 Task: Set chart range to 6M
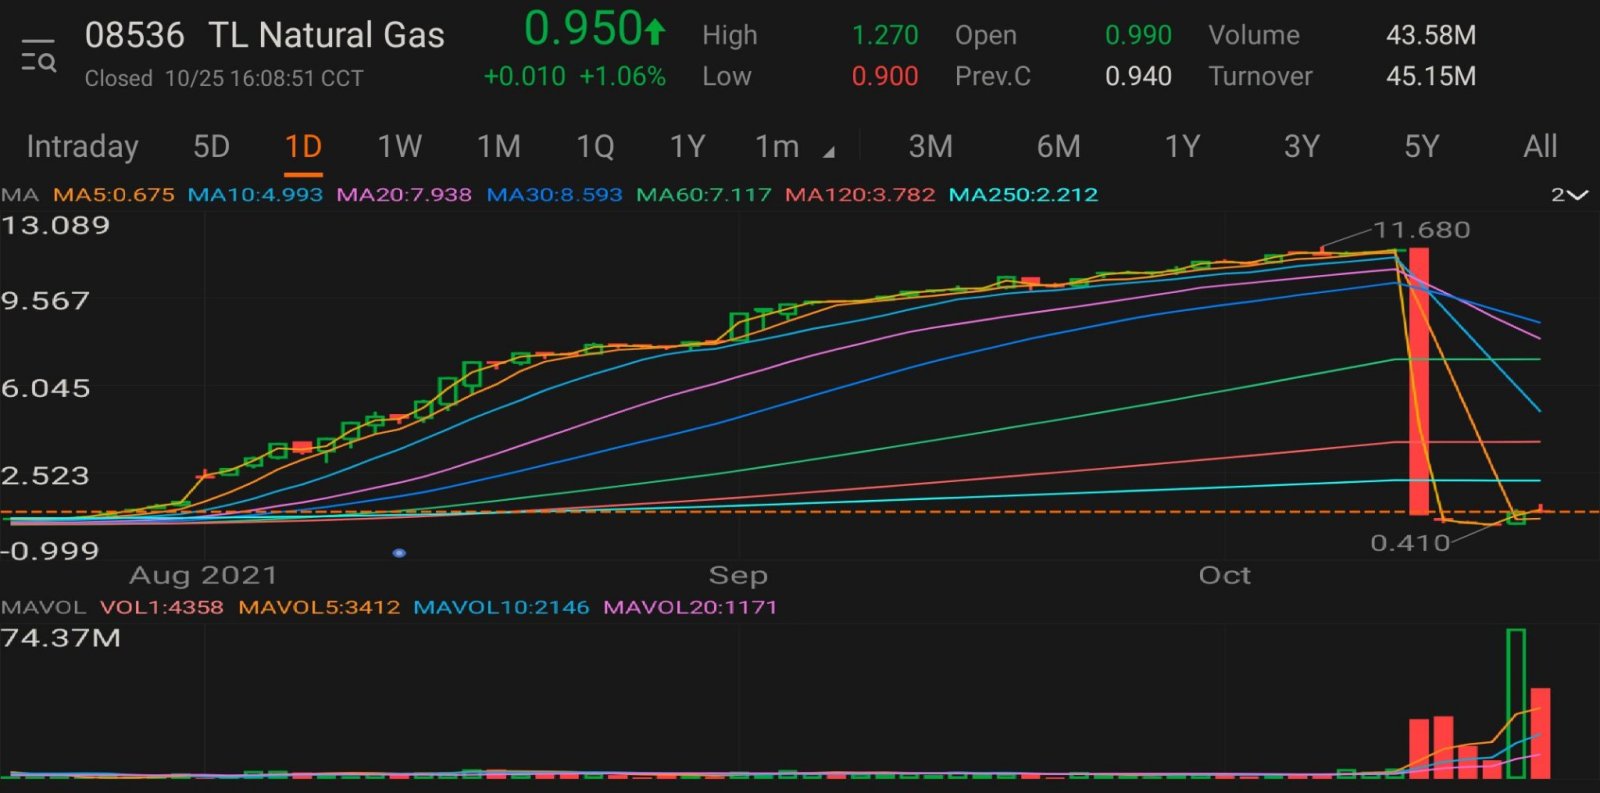click(1058, 147)
